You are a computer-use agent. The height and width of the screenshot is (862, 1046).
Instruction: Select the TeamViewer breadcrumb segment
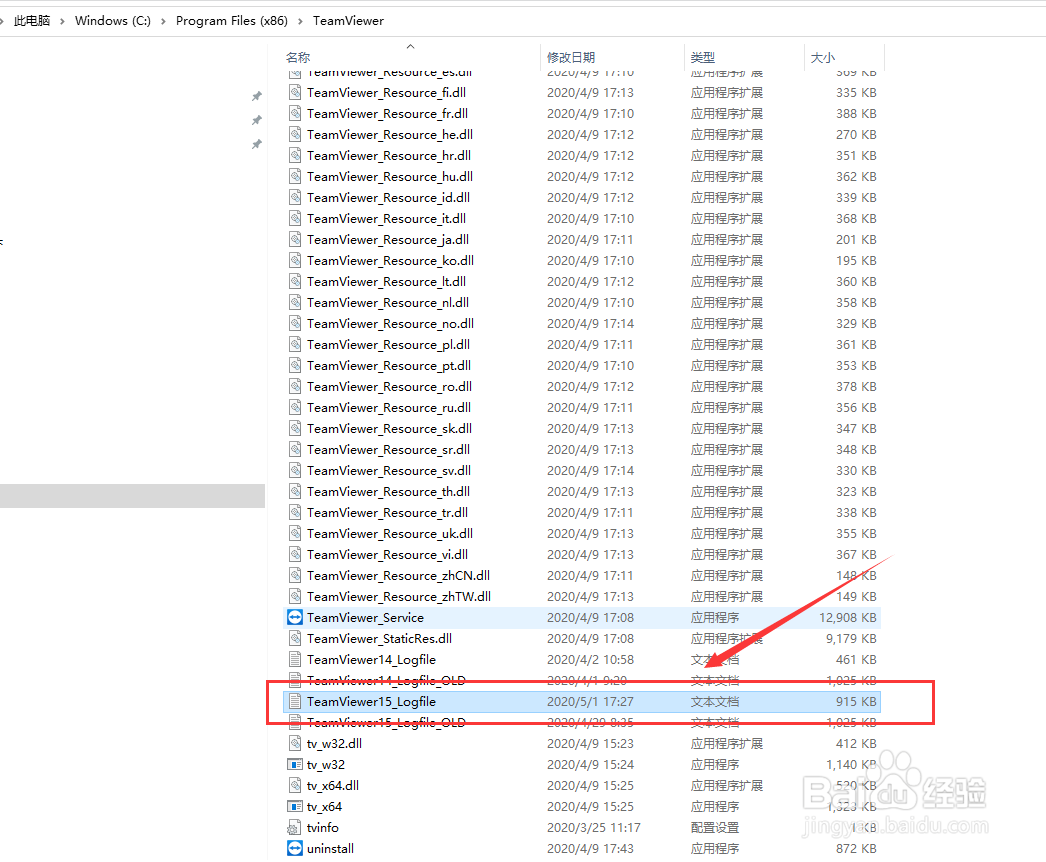click(x=348, y=21)
